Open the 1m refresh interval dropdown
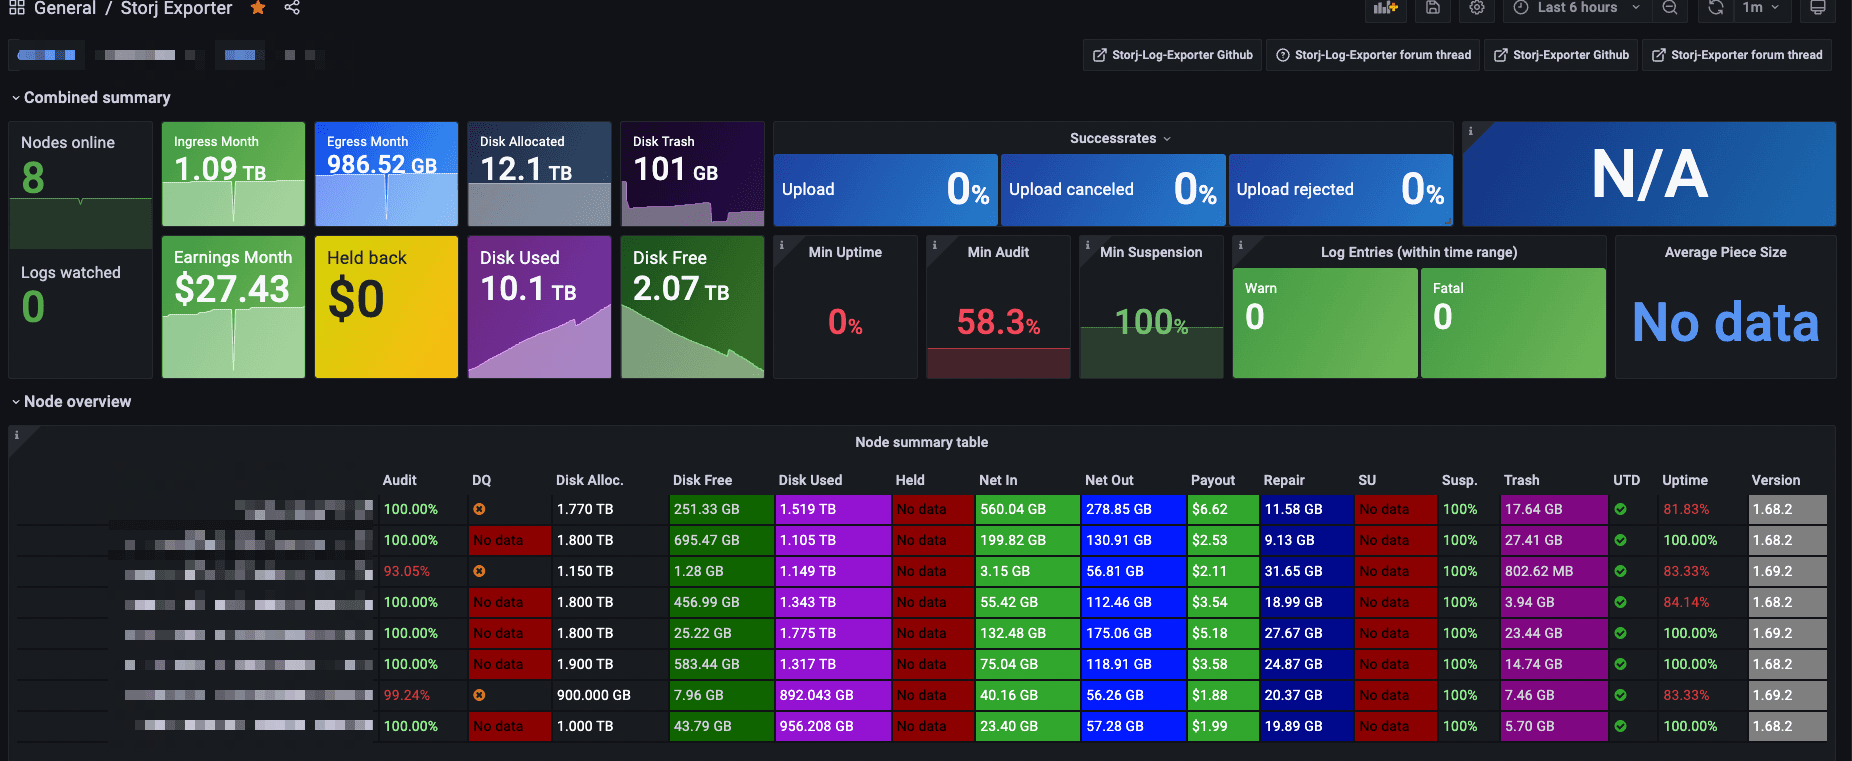This screenshot has height=761, width=1852. tap(1761, 8)
